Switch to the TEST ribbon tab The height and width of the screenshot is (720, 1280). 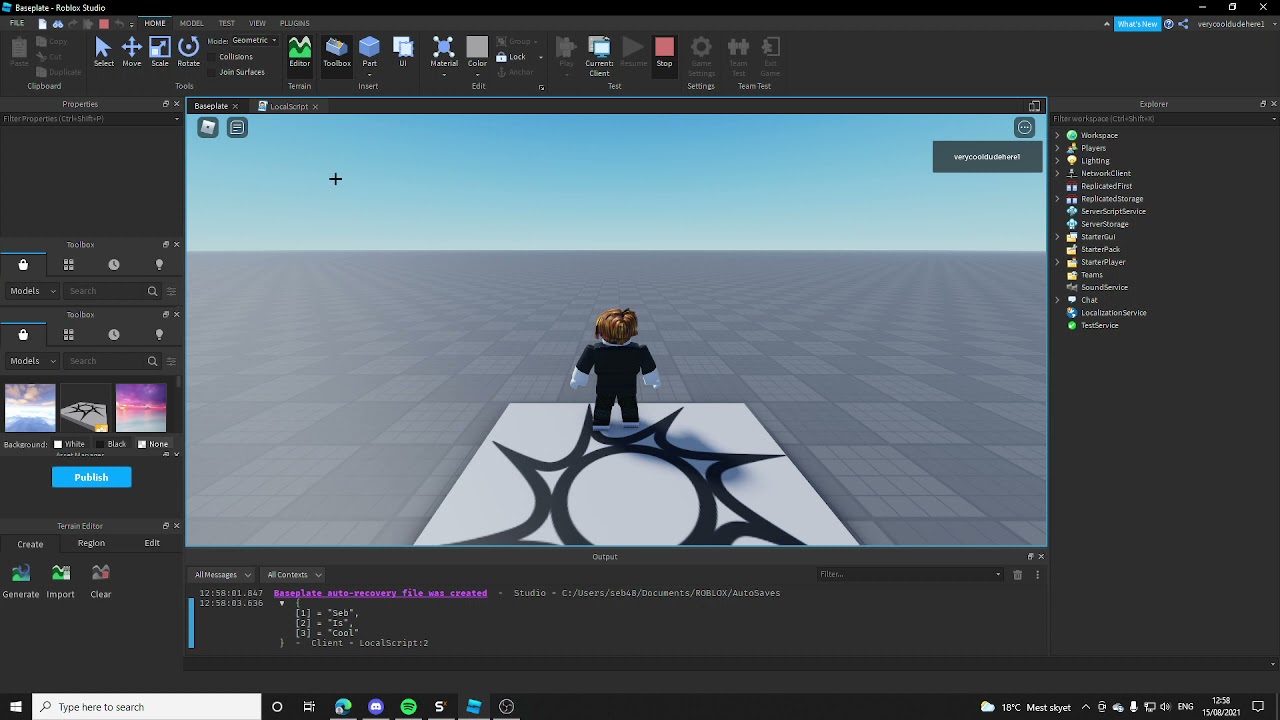tap(227, 23)
